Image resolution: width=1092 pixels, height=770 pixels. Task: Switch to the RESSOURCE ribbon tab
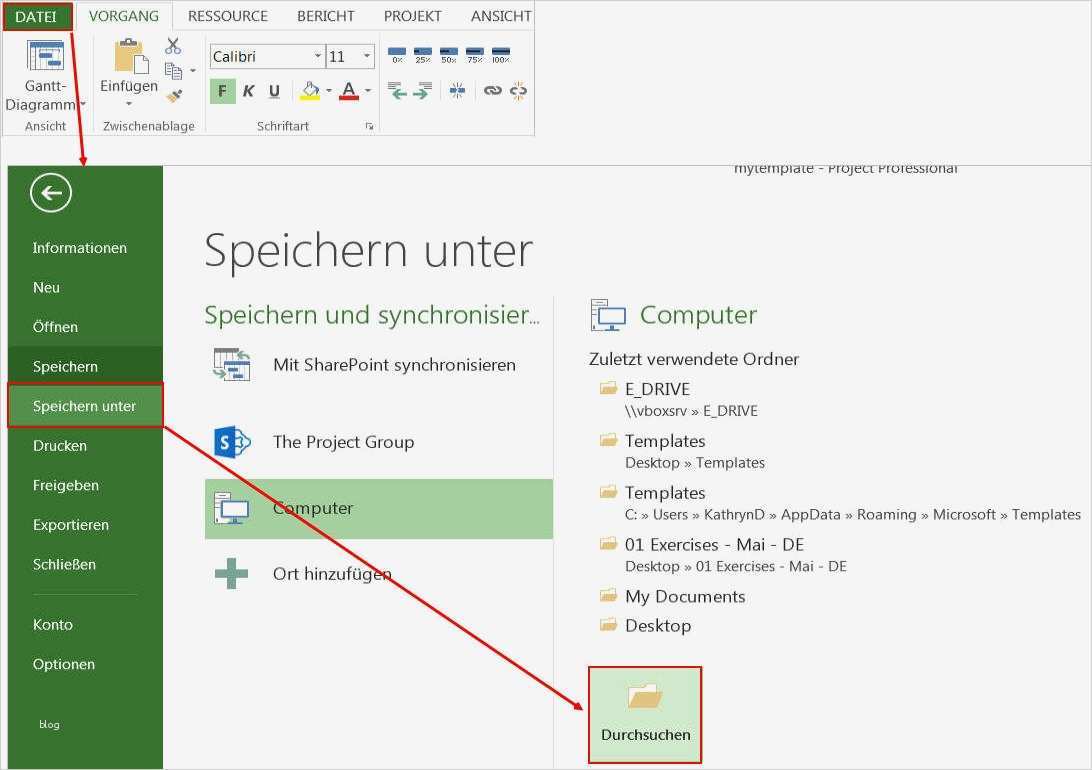tap(227, 16)
